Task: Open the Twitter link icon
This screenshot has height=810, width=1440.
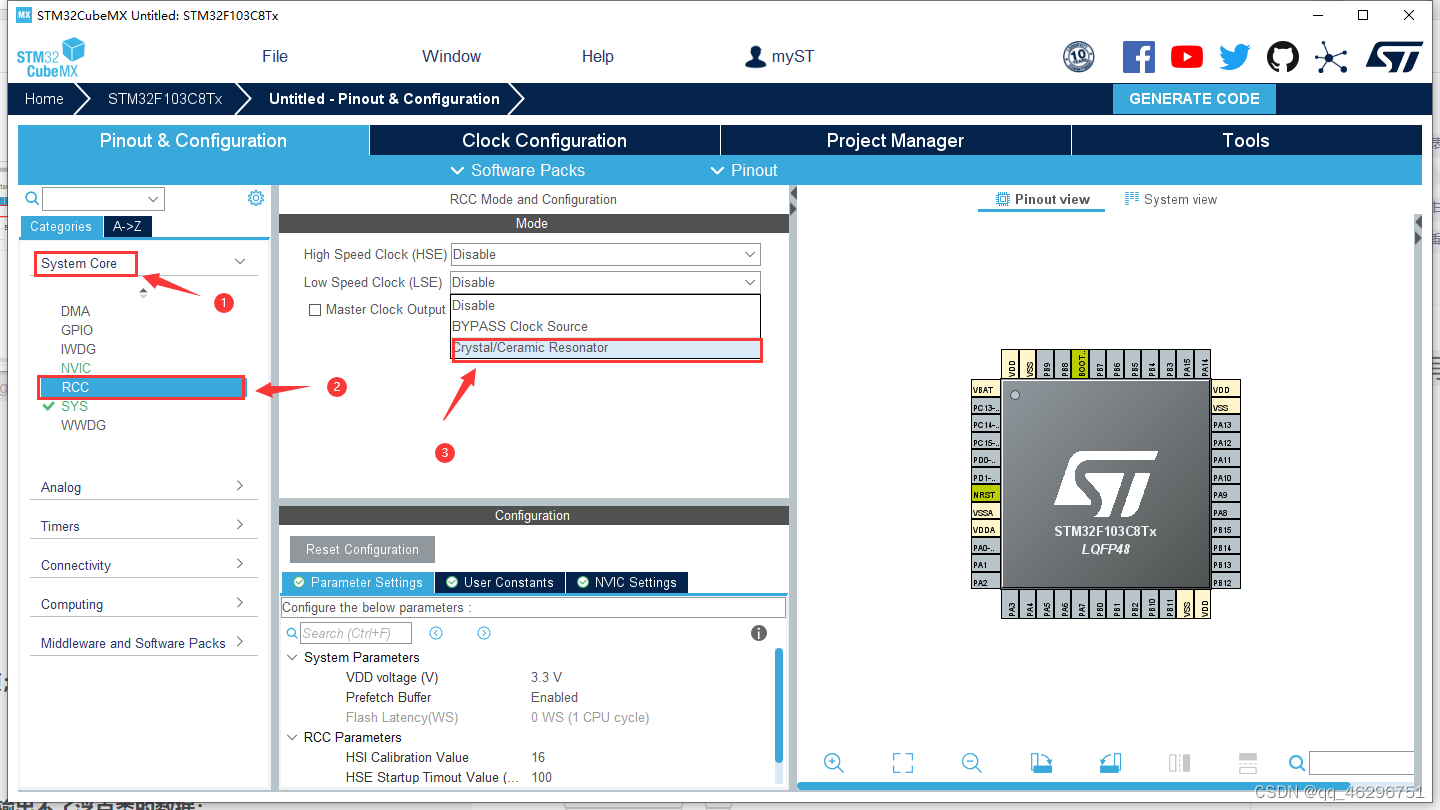Action: click(x=1235, y=57)
